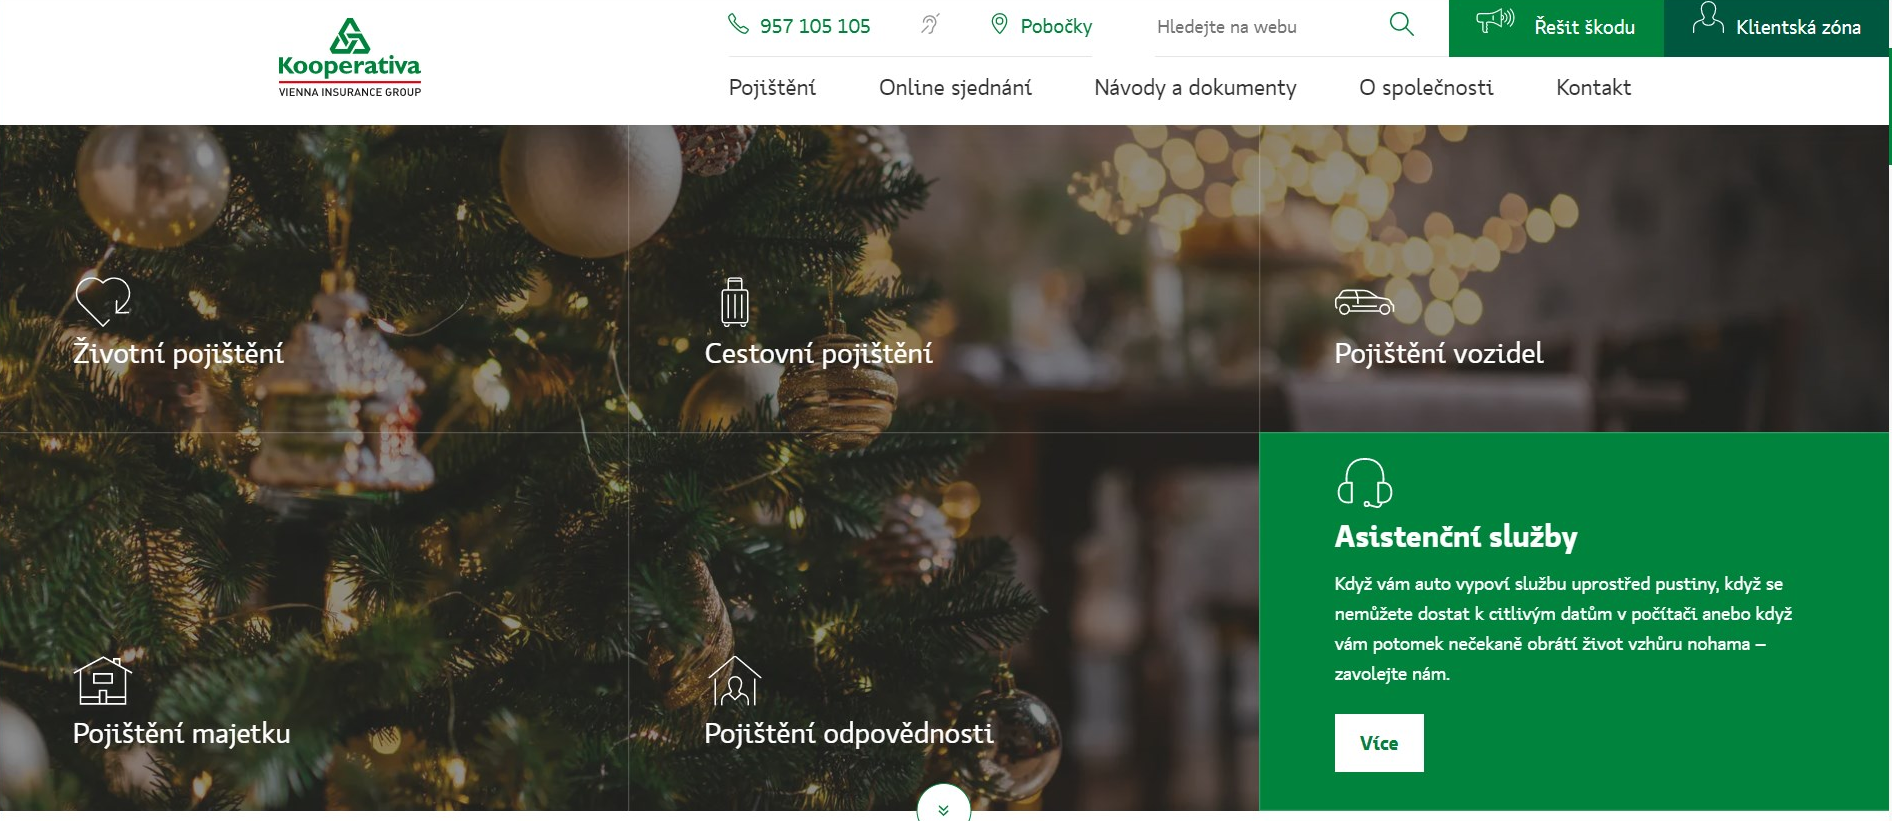1892x821 pixels.
Task: Click the headset icon in Asistenční služby
Action: [1364, 483]
